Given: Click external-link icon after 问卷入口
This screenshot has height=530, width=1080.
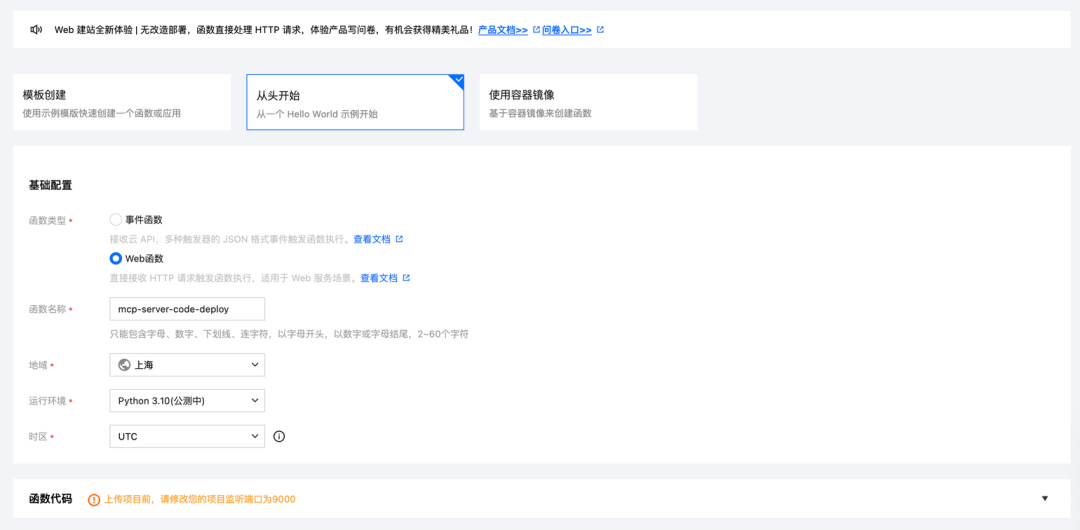Looking at the screenshot, I should pyautogui.click(x=600, y=30).
